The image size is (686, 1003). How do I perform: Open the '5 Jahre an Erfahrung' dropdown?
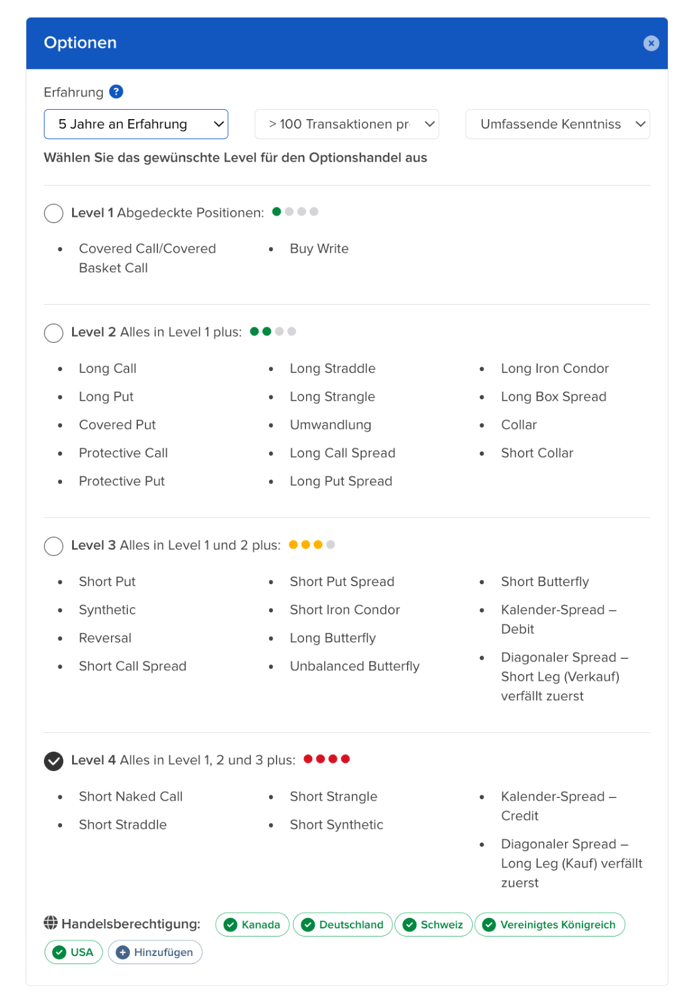[136, 124]
